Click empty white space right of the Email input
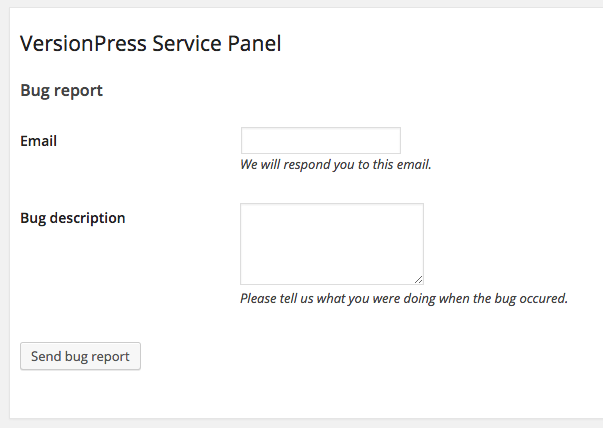Image resolution: width=603 pixels, height=428 pixels. tap(500, 140)
